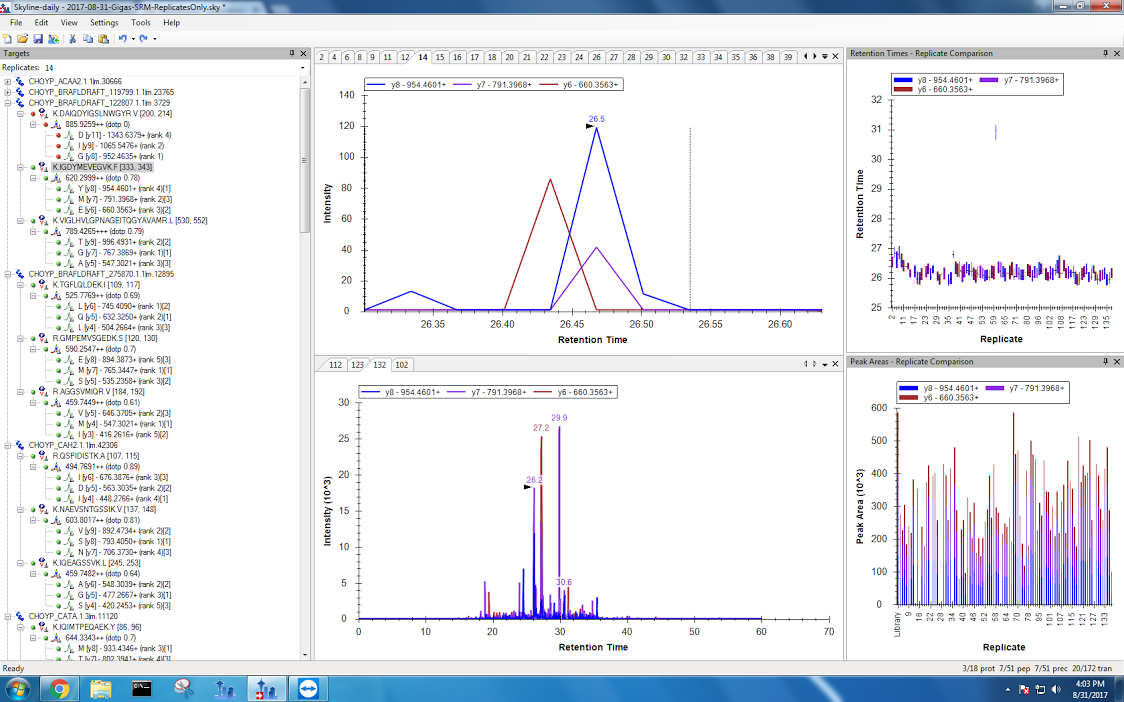
Task: Open TeamViewer from the taskbar
Action: [x=306, y=688]
